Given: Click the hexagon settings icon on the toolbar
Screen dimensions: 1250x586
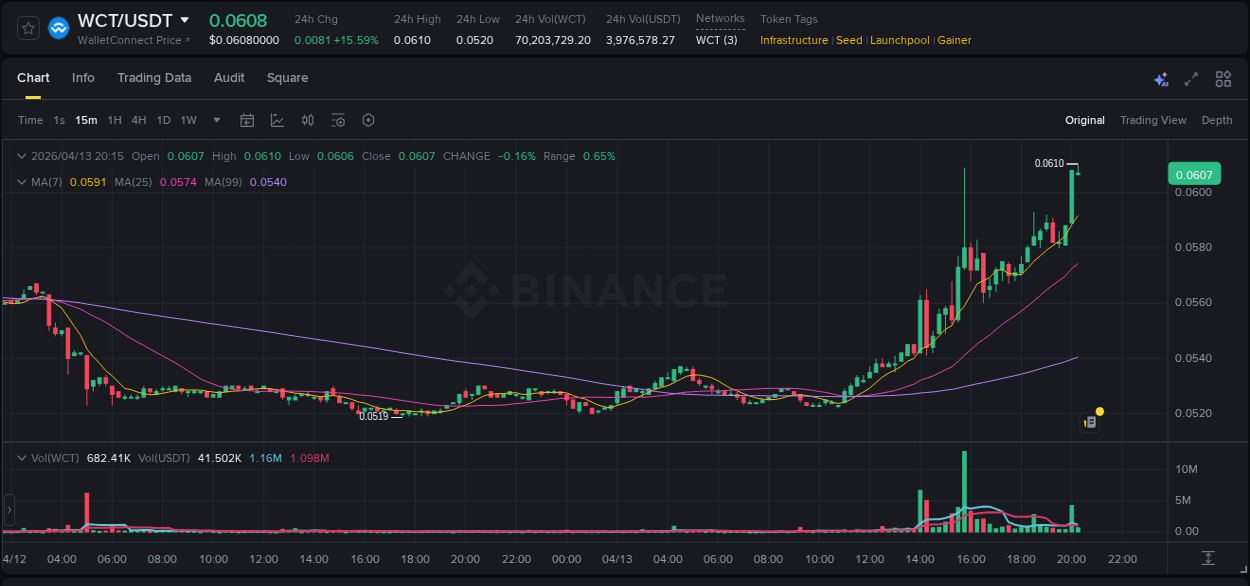Looking at the screenshot, I should [368, 120].
